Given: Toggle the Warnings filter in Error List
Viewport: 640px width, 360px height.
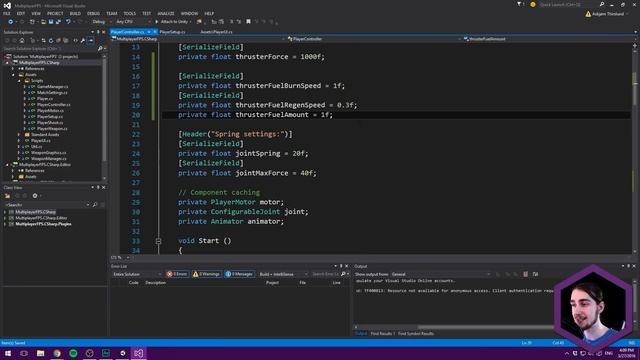Looking at the screenshot, I should pyautogui.click(x=206, y=274).
